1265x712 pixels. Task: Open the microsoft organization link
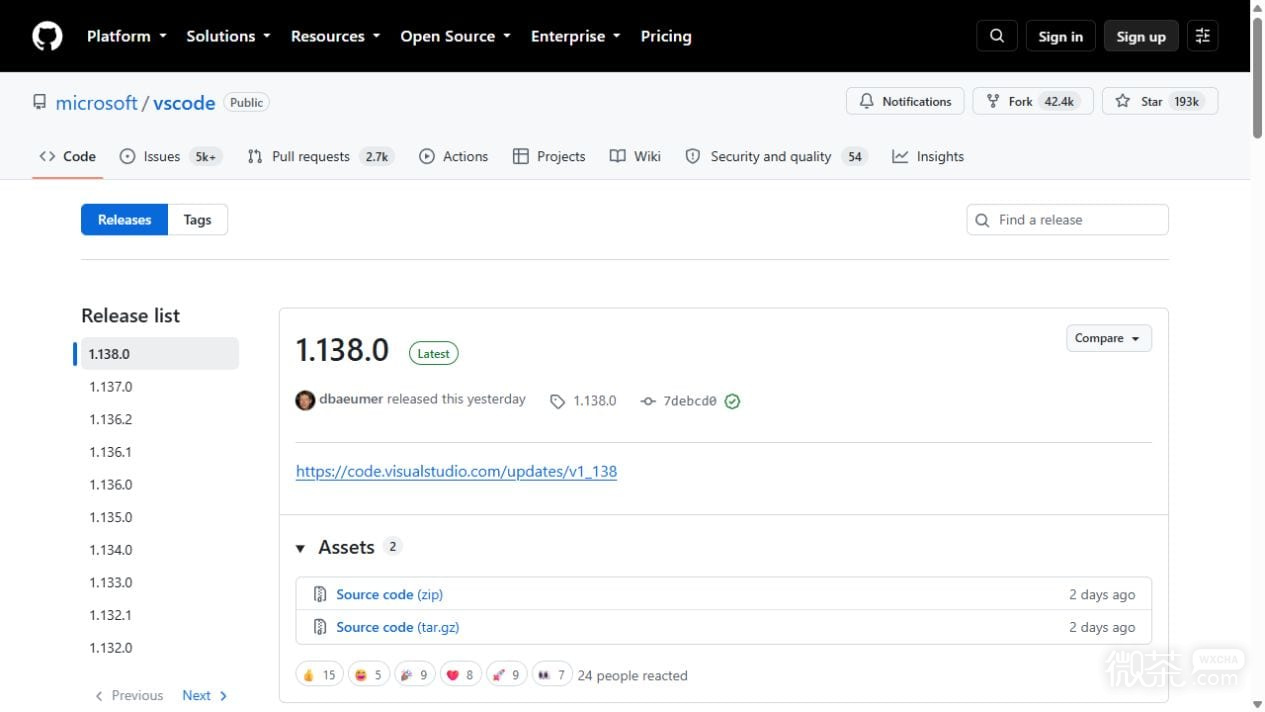pyautogui.click(x=96, y=102)
